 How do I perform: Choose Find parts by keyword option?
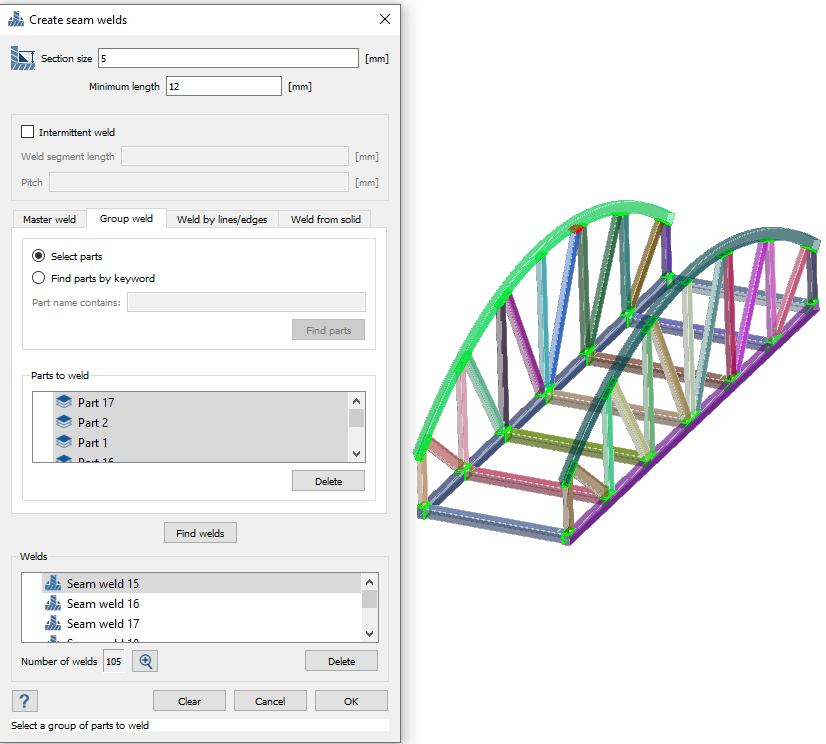(39, 278)
